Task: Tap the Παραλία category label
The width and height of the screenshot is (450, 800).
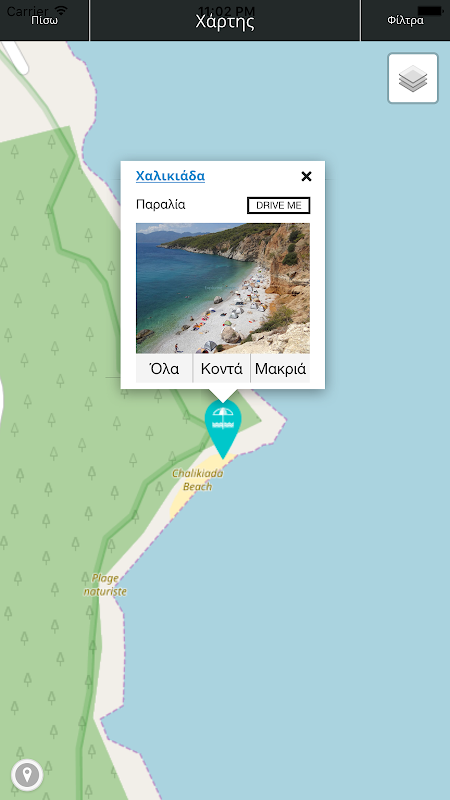Action: click(x=161, y=205)
